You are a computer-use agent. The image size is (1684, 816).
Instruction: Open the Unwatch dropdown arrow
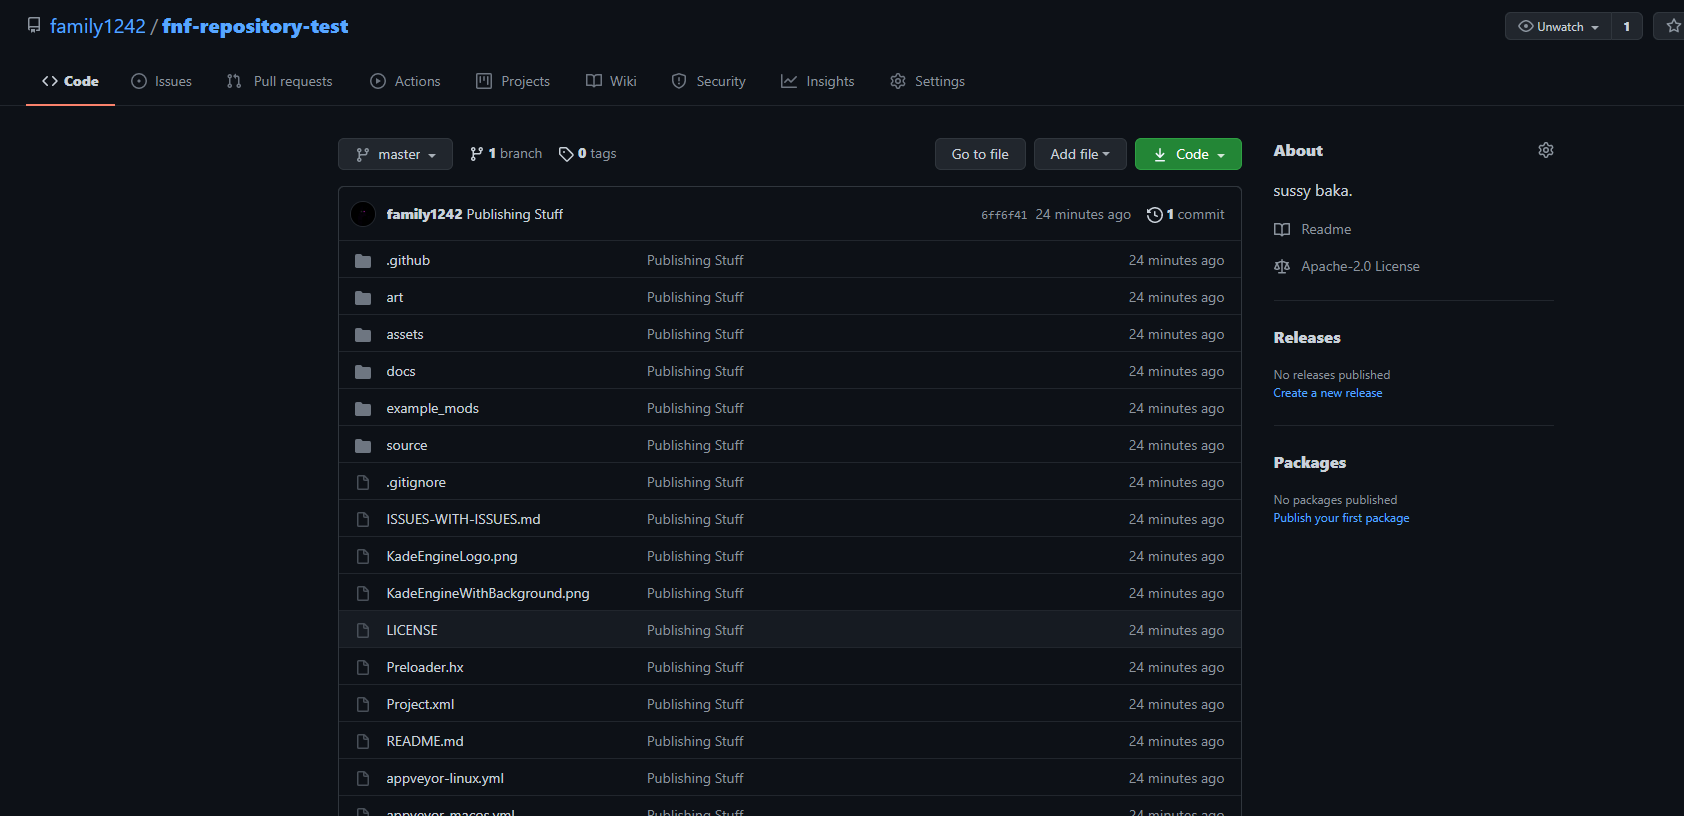(1595, 28)
